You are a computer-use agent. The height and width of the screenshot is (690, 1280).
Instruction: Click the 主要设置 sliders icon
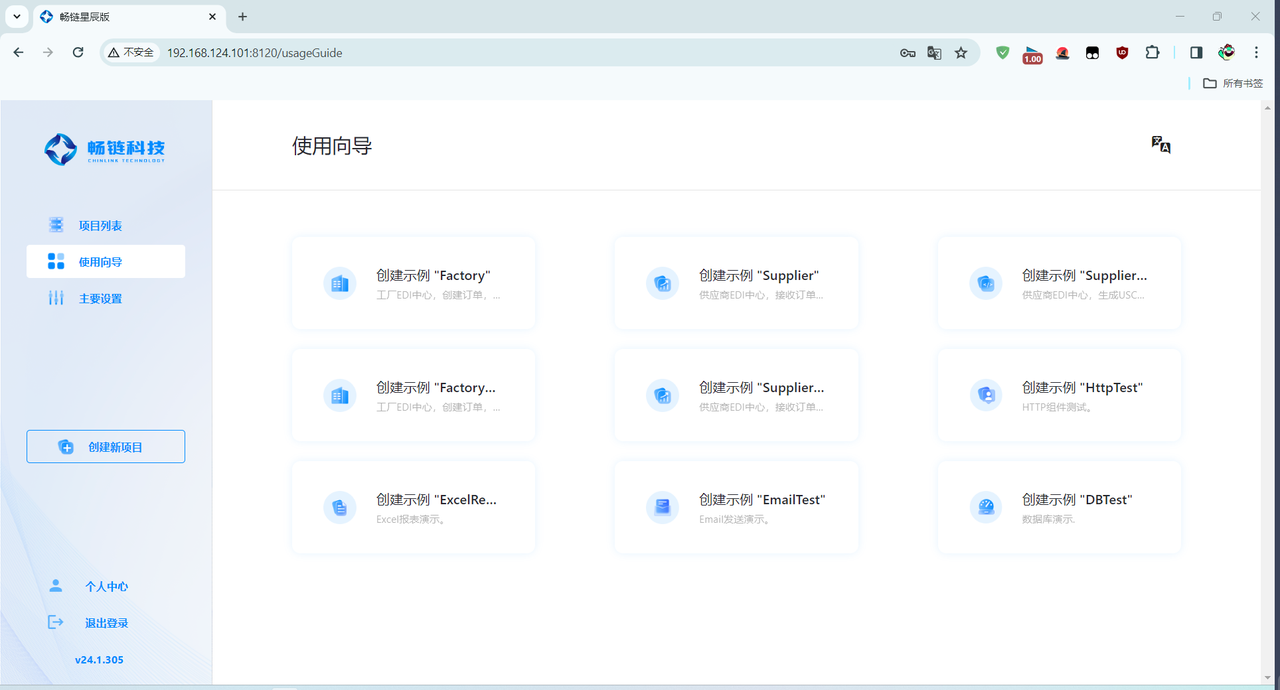[56, 298]
